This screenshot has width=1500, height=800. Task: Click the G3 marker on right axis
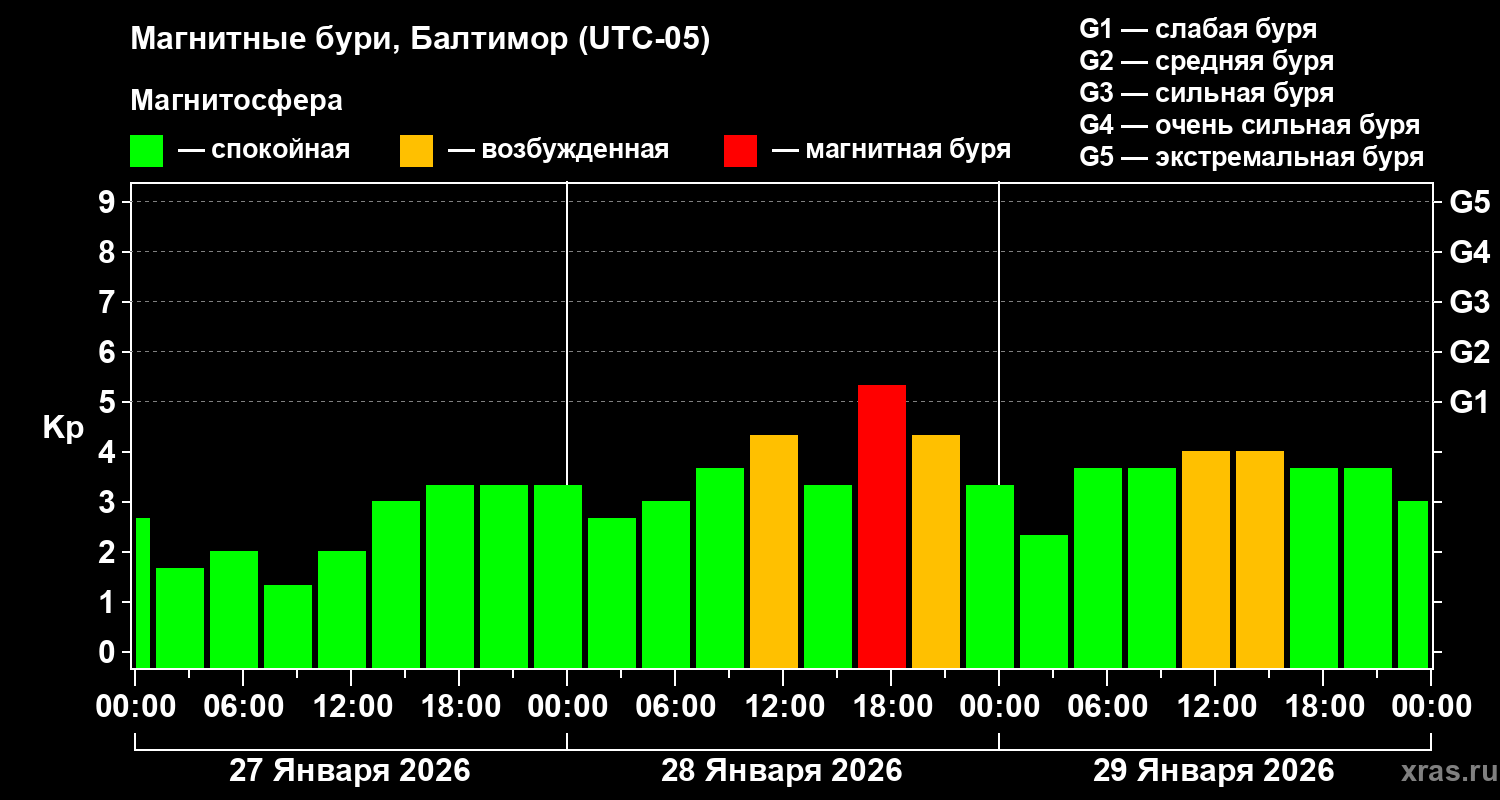pos(1469,302)
